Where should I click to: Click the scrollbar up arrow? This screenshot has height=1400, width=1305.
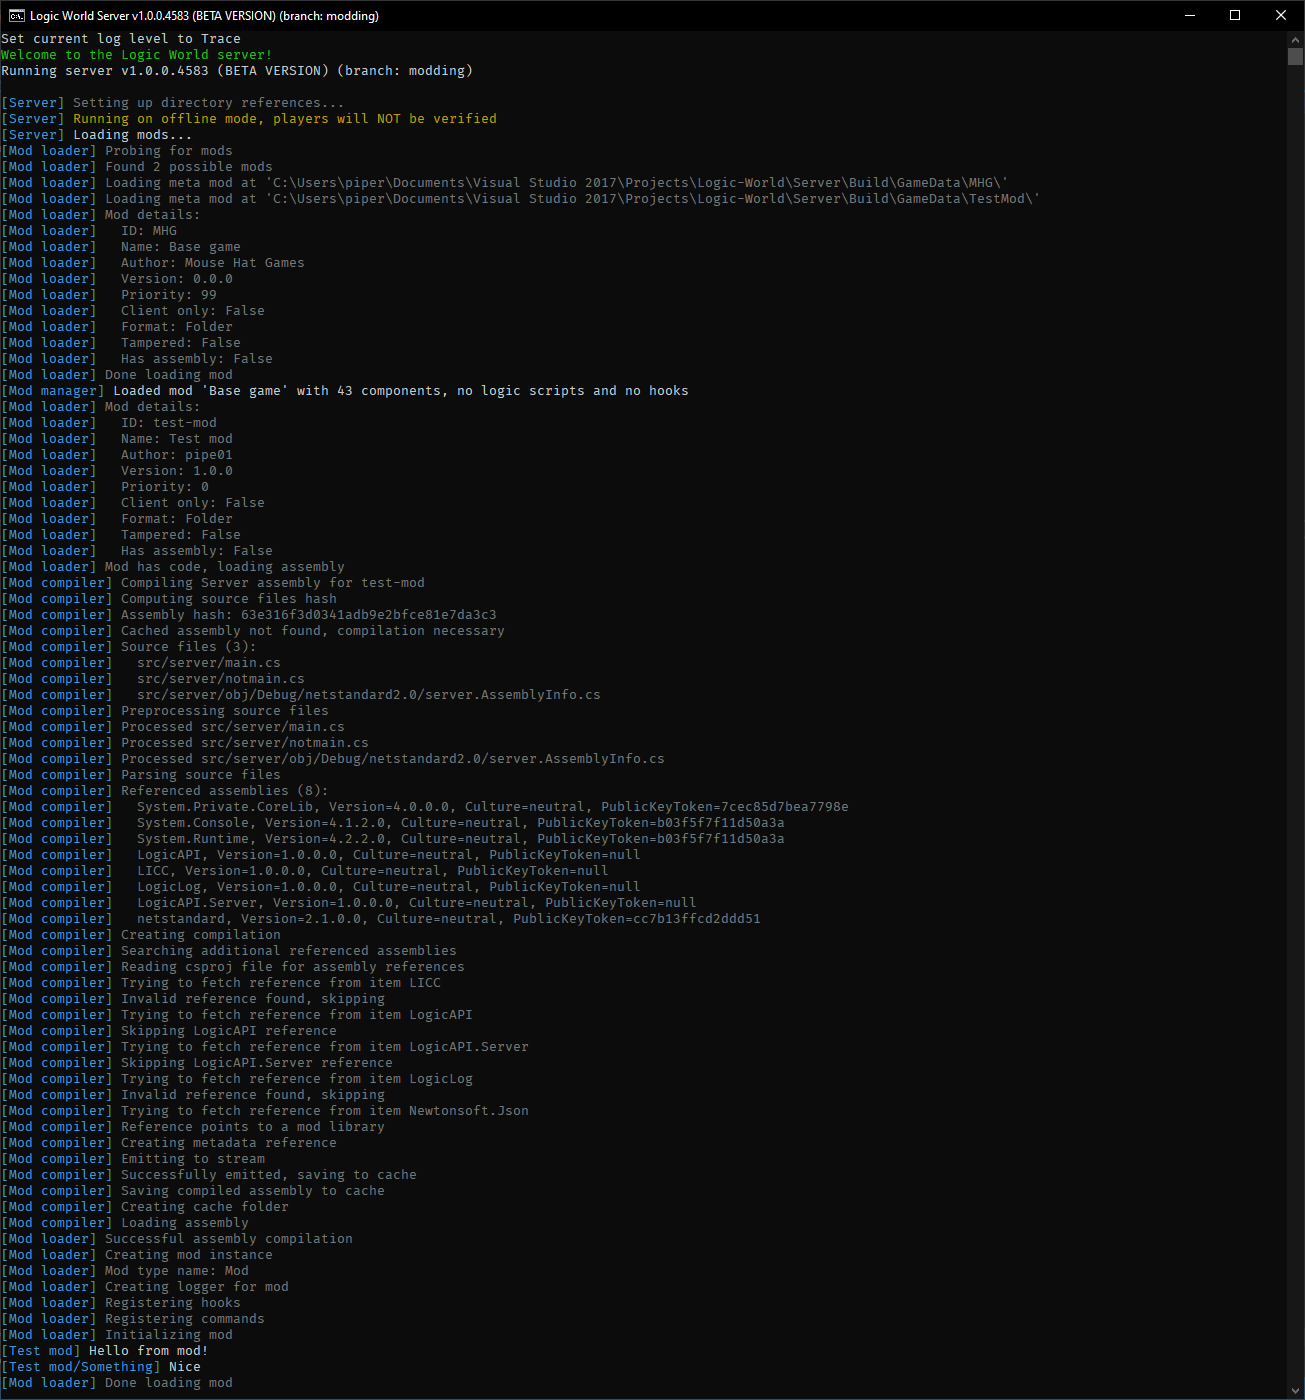(1295, 39)
